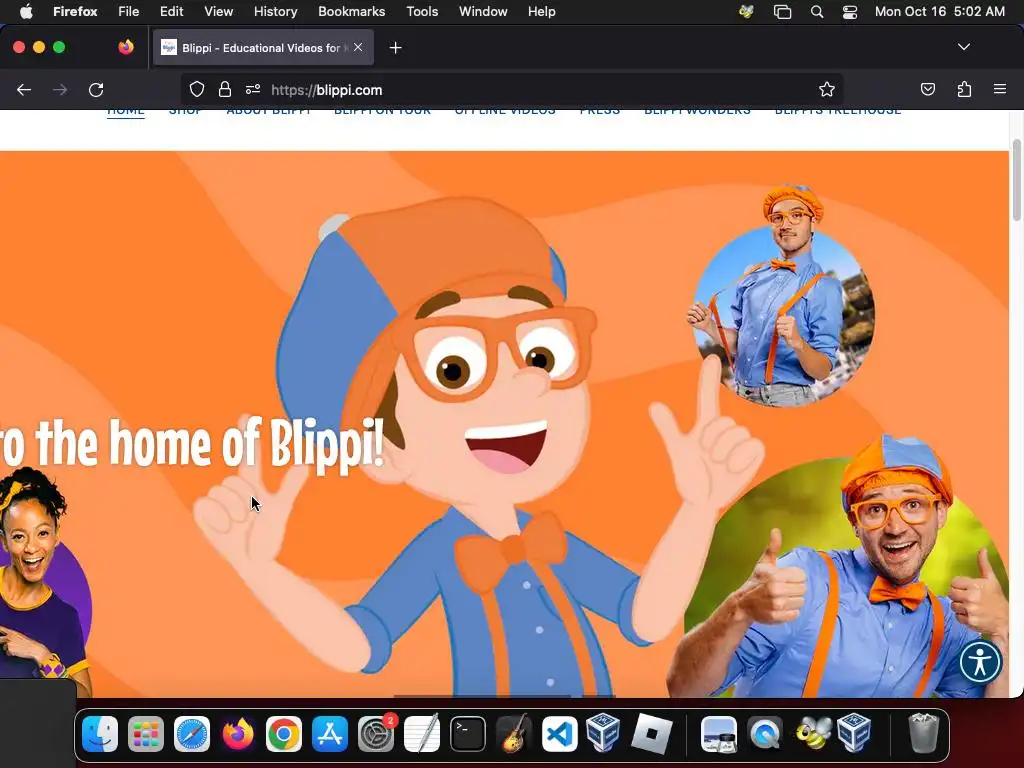Click the bee app in Dock
This screenshot has width=1024, height=768.
(813, 734)
